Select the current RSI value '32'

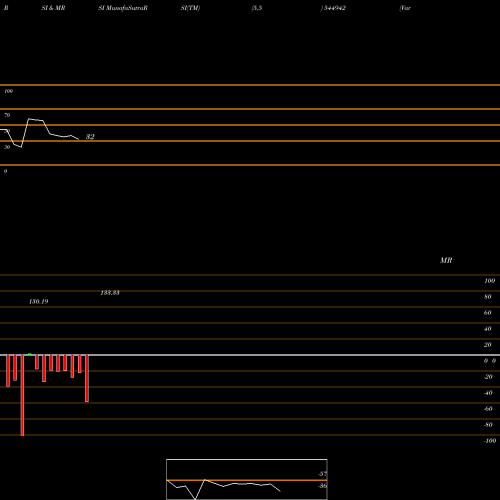point(90,137)
